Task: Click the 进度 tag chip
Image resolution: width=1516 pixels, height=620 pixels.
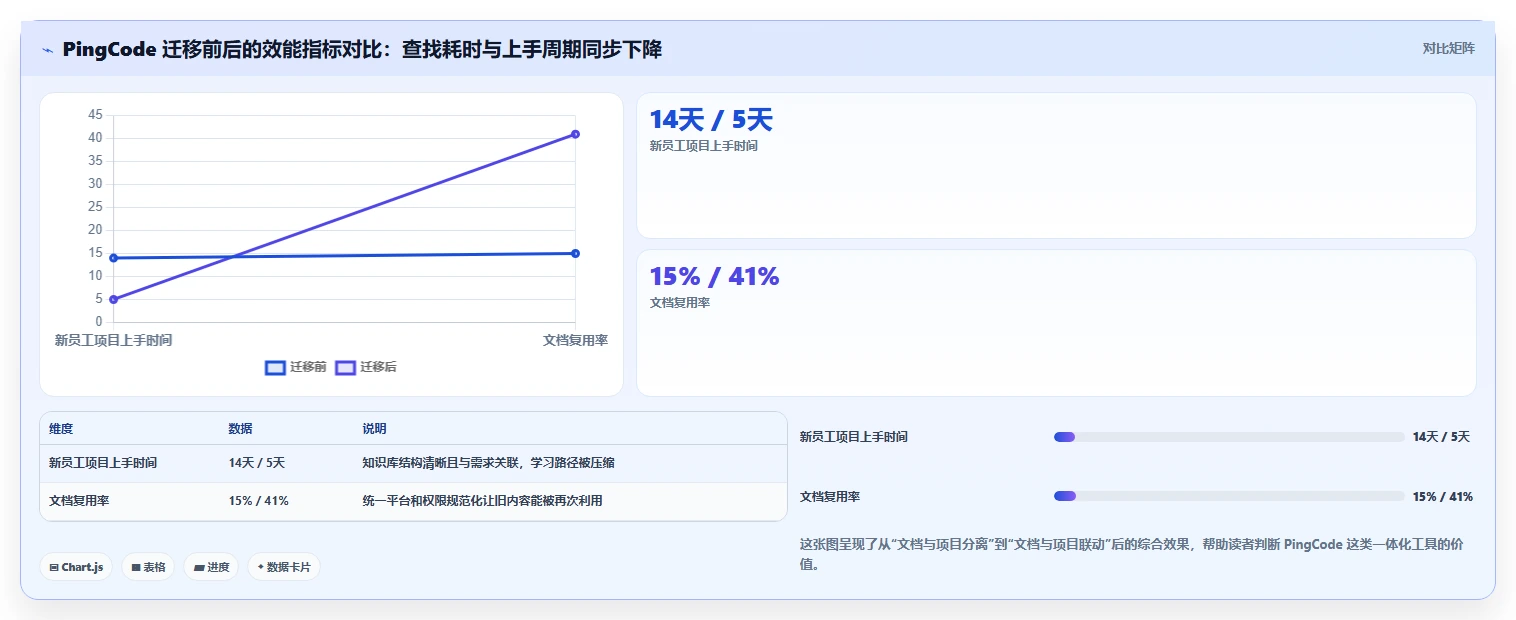Action: (211, 567)
